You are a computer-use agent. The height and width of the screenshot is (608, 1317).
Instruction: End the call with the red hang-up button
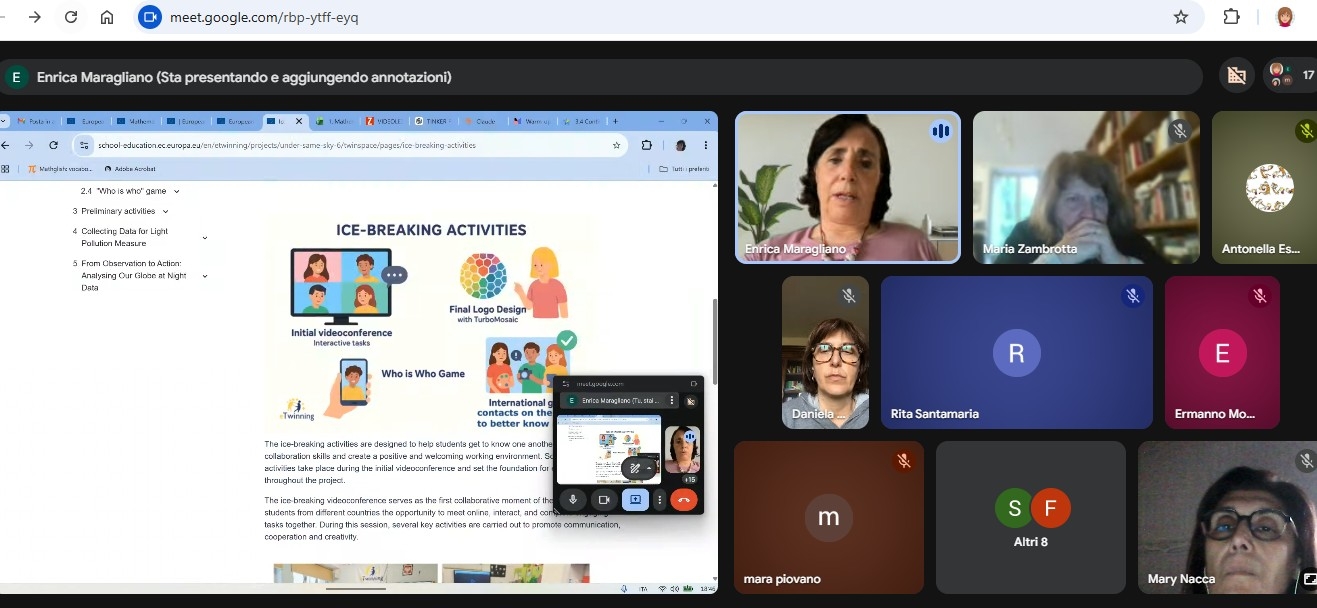click(x=684, y=499)
